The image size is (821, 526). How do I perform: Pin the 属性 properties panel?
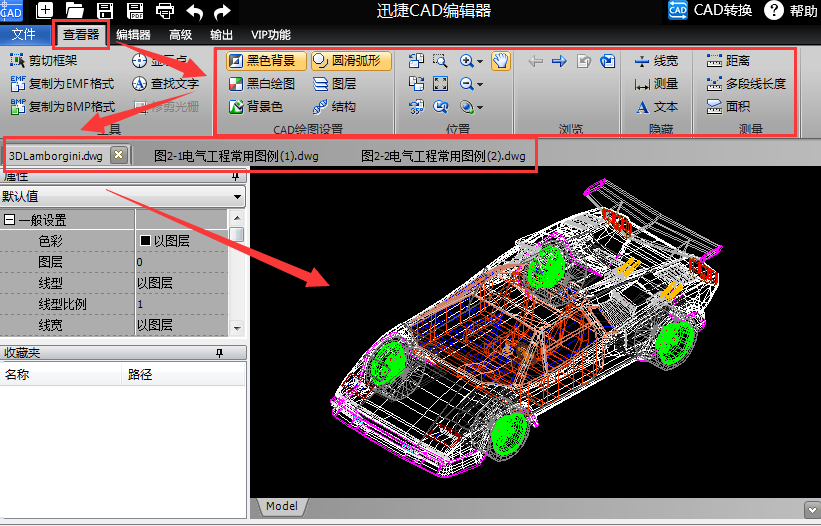tap(236, 177)
